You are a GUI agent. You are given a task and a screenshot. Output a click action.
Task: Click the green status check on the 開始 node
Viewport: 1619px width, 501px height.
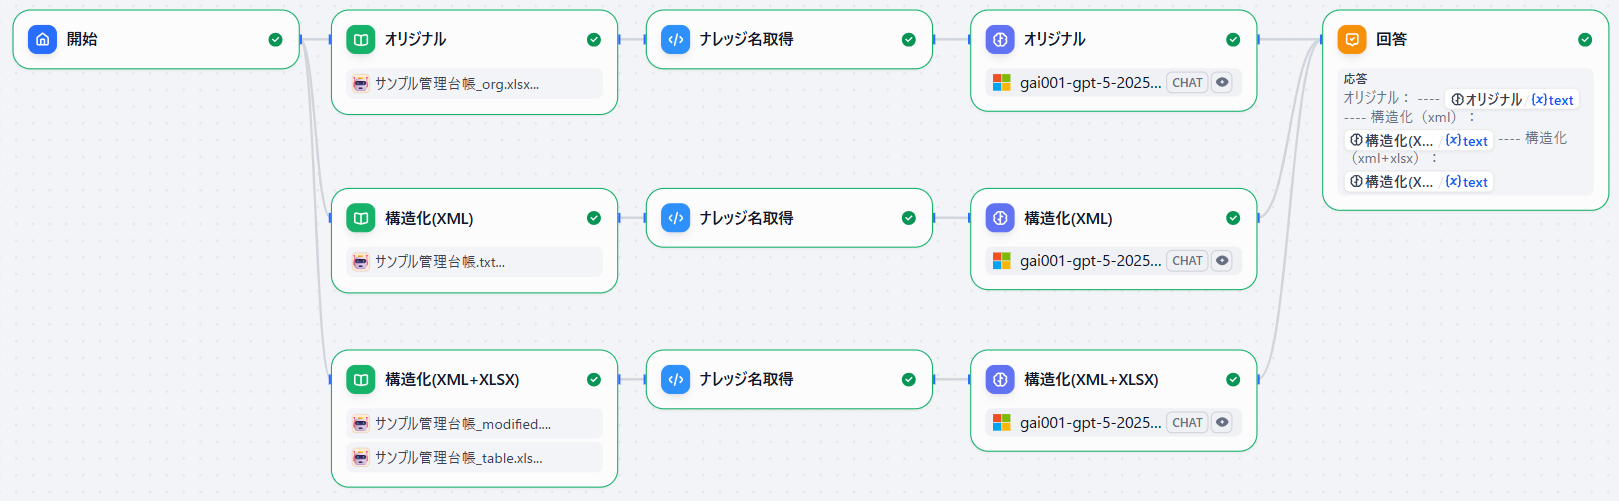point(275,40)
